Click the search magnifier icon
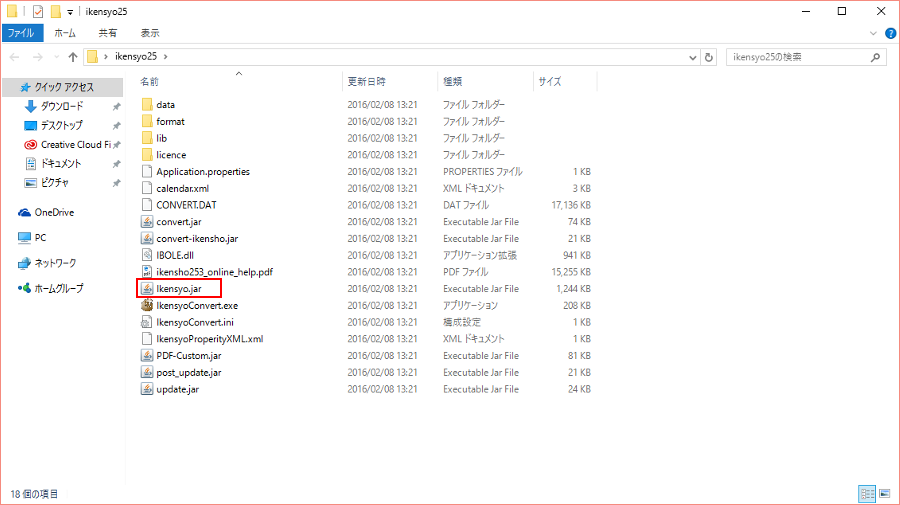The image size is (900, 505). (x=875, y=57)
